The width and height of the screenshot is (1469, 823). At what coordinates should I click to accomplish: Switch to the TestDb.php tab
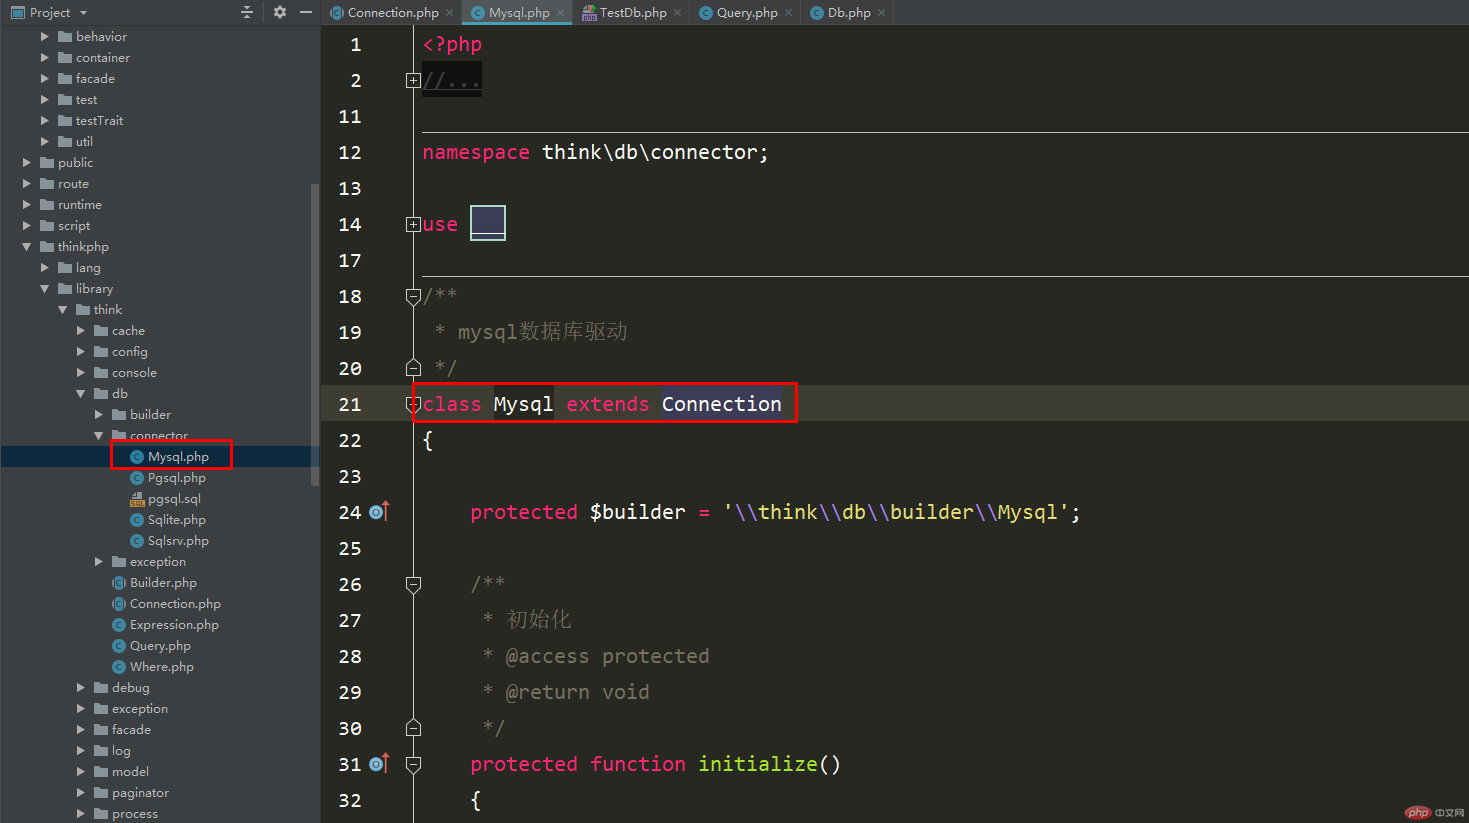pos(632,13)
